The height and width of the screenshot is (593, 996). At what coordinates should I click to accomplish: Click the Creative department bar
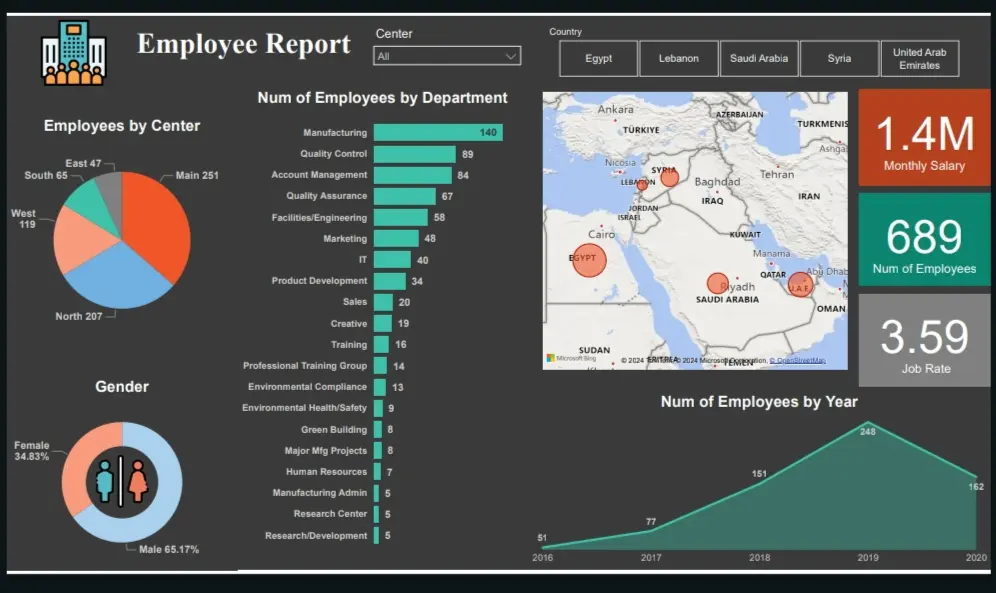382,323
